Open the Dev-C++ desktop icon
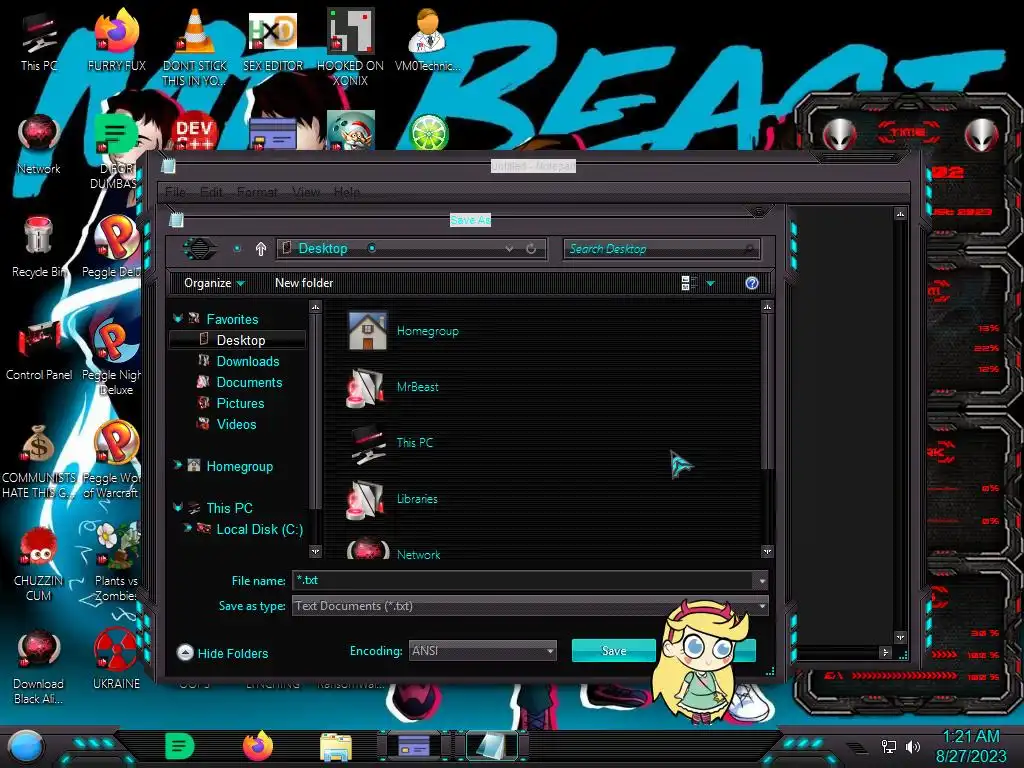Viewport: 1024px width, 768px height. point(195,132)
